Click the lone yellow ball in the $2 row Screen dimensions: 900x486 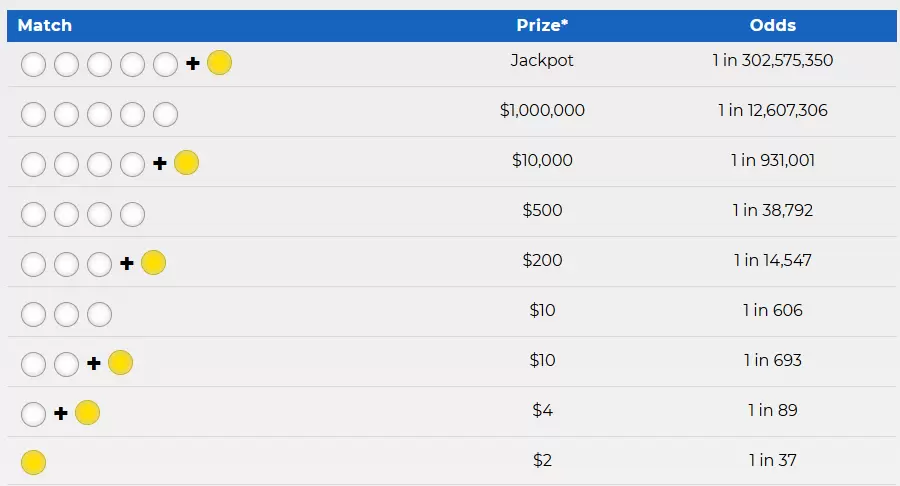(x=33, y=463)
